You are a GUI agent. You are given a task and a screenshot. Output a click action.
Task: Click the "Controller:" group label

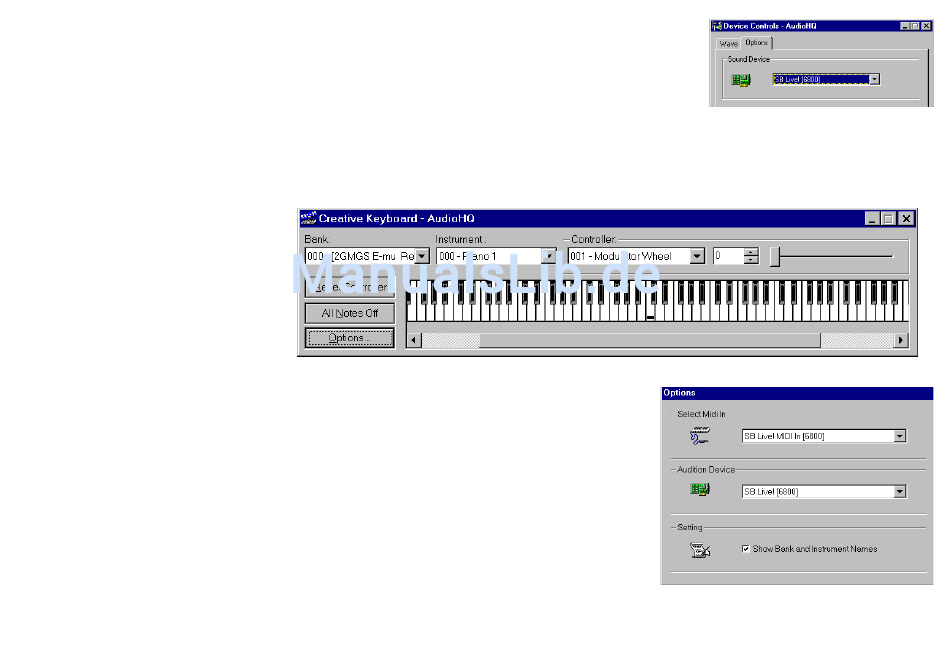click(593, 239)
